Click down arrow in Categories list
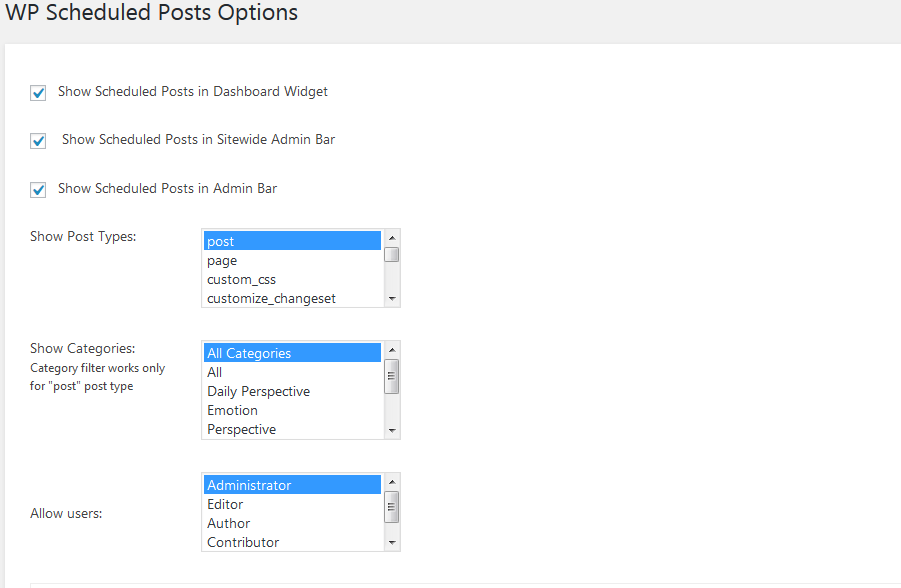901x588 pixels. coord(392,431)
